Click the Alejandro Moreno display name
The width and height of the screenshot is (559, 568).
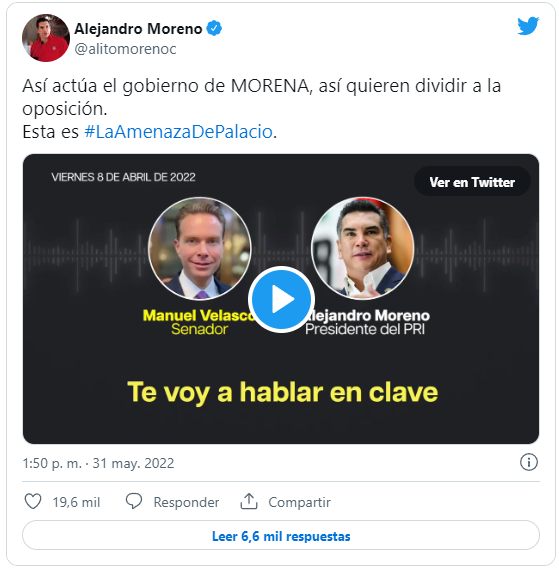pyautogui.click(x=138, y=29)
